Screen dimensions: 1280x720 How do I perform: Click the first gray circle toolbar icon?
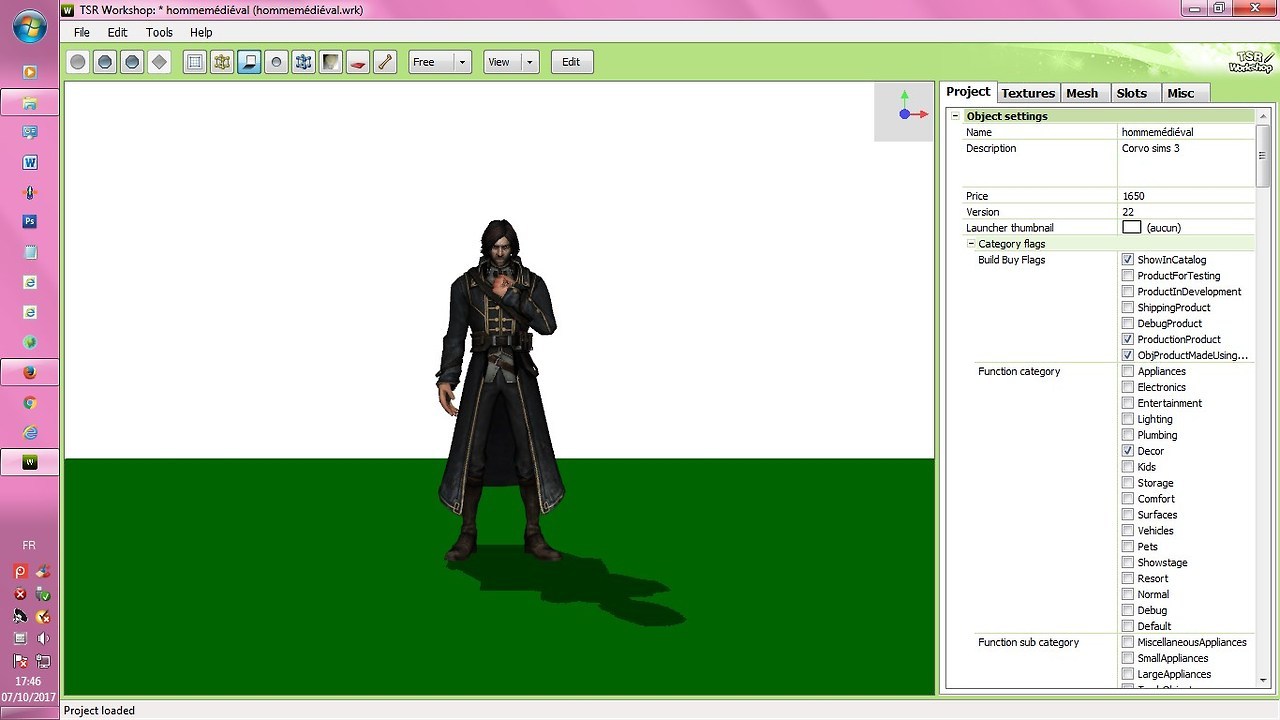coord(78,62)
